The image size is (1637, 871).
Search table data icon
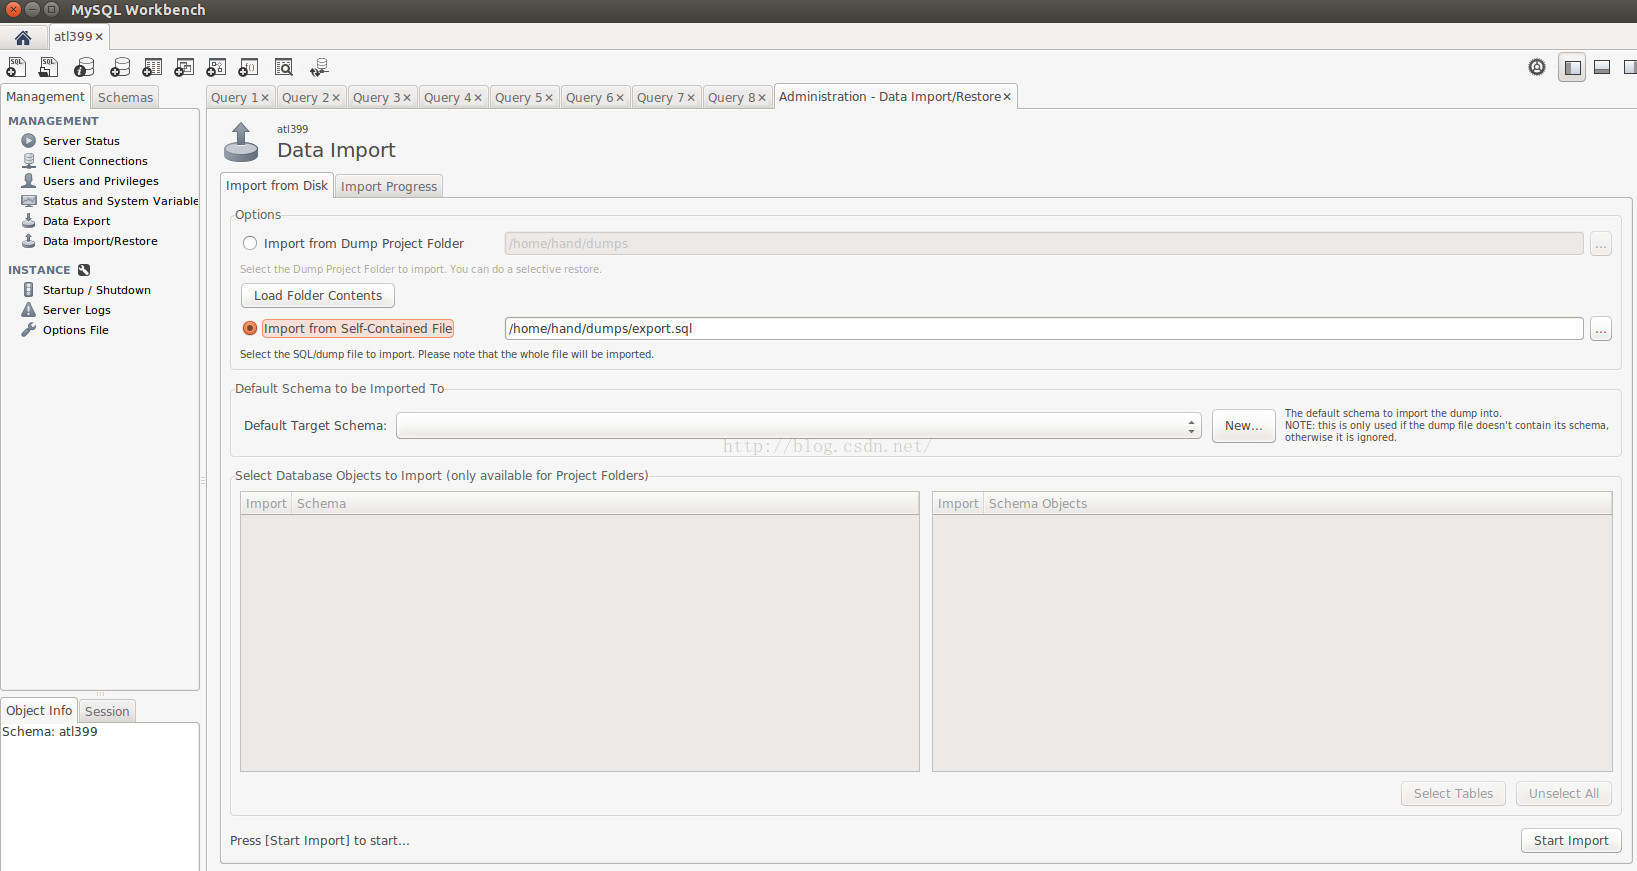pyautogui.click(x=284, y=67)
